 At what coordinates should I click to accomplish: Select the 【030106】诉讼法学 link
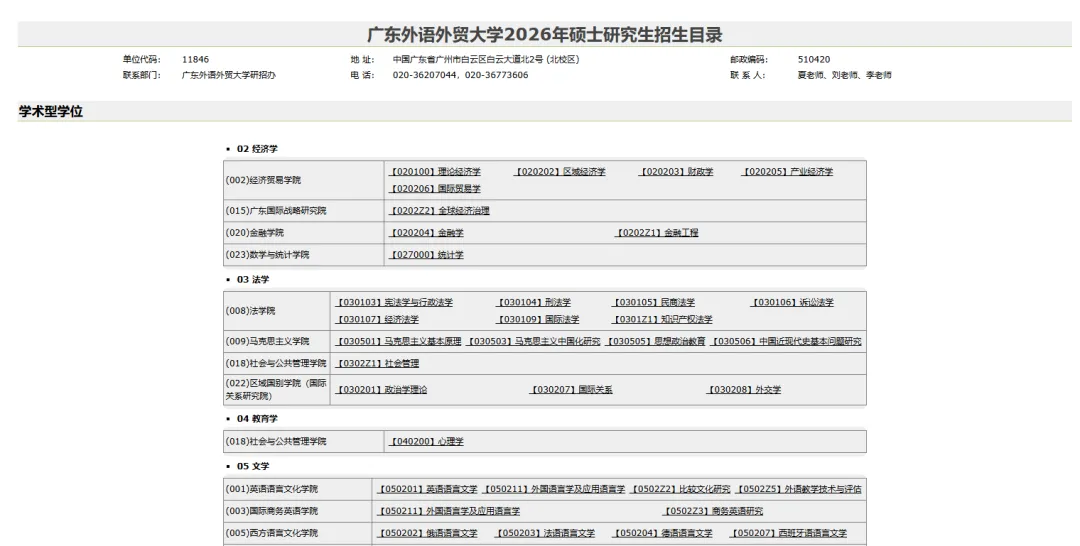[791, 302]
